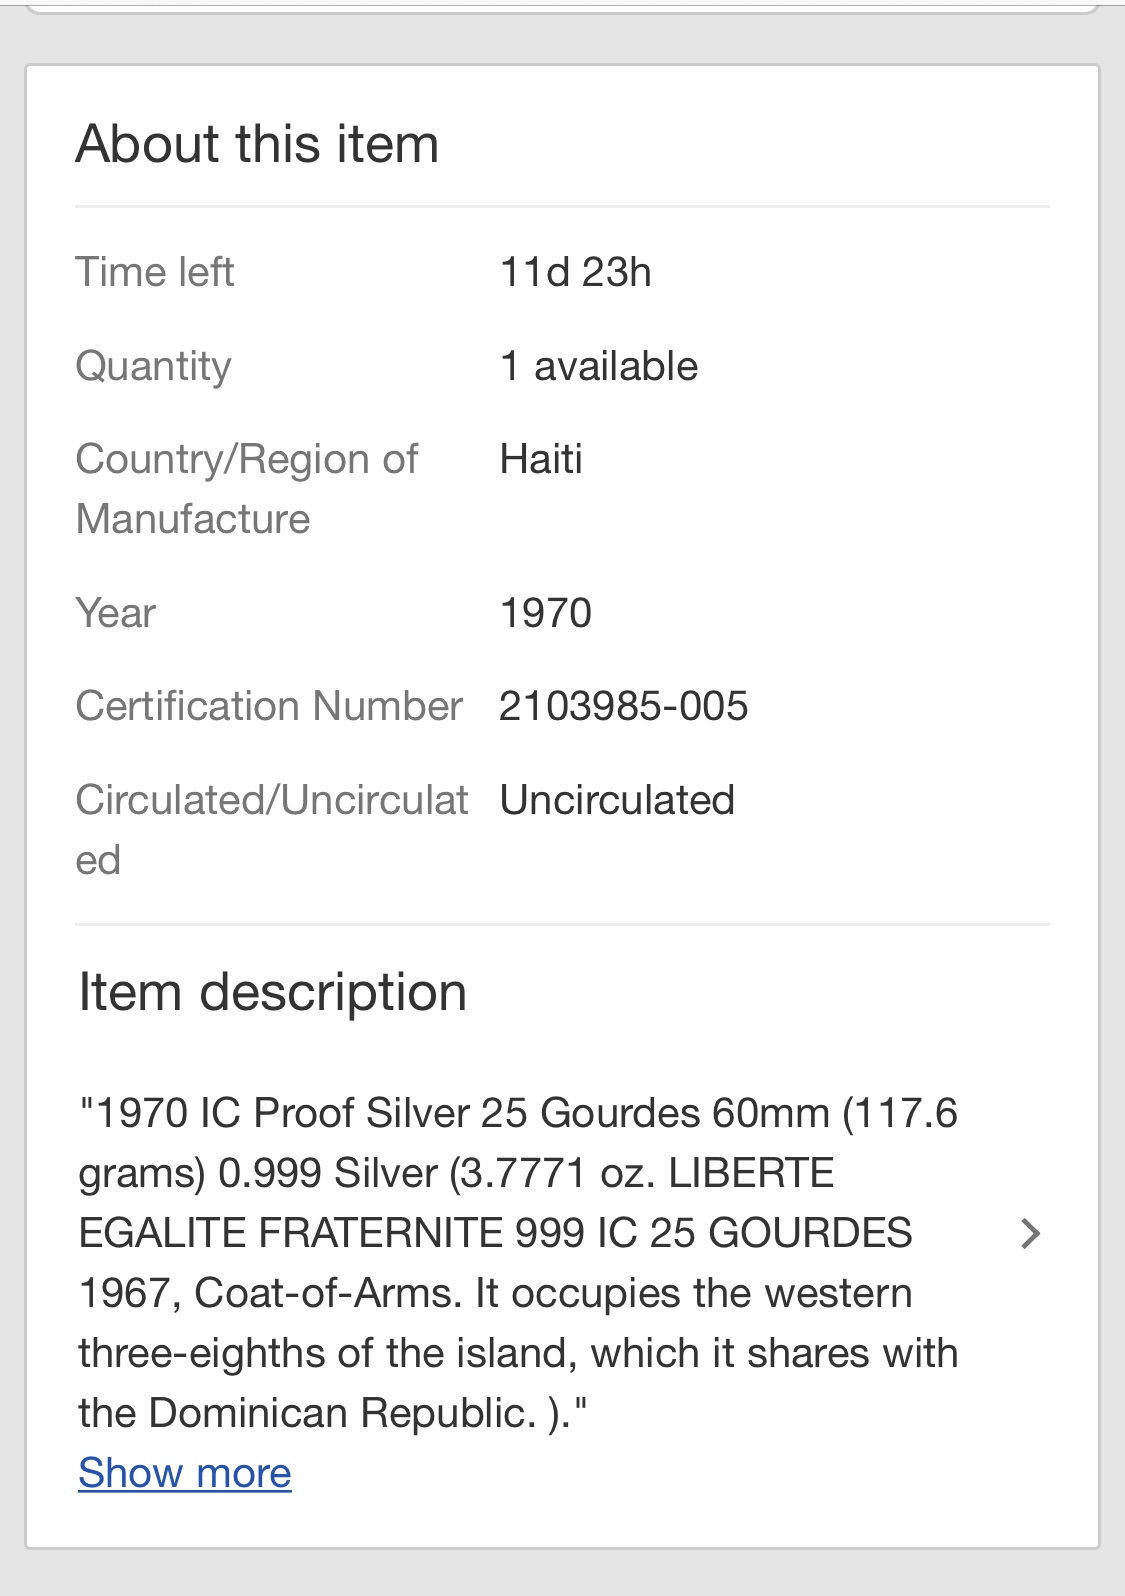Image resolution: width=1125 pixels, height=1596 pixels.
Task: Tap Country/Region of Manufacture label
Action: (x=247, y=489)
